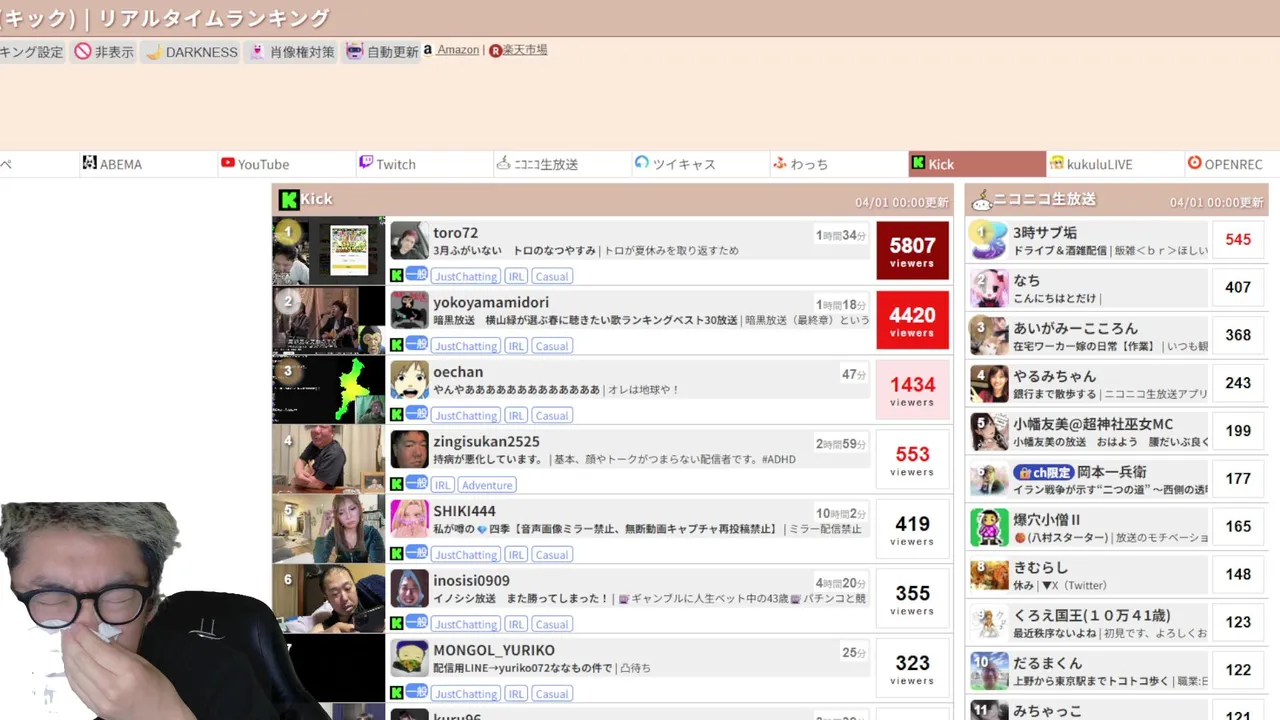Toggle DARKNESS dark mode
Viewport: 1280px width, 720px height.
coord(190,52)
